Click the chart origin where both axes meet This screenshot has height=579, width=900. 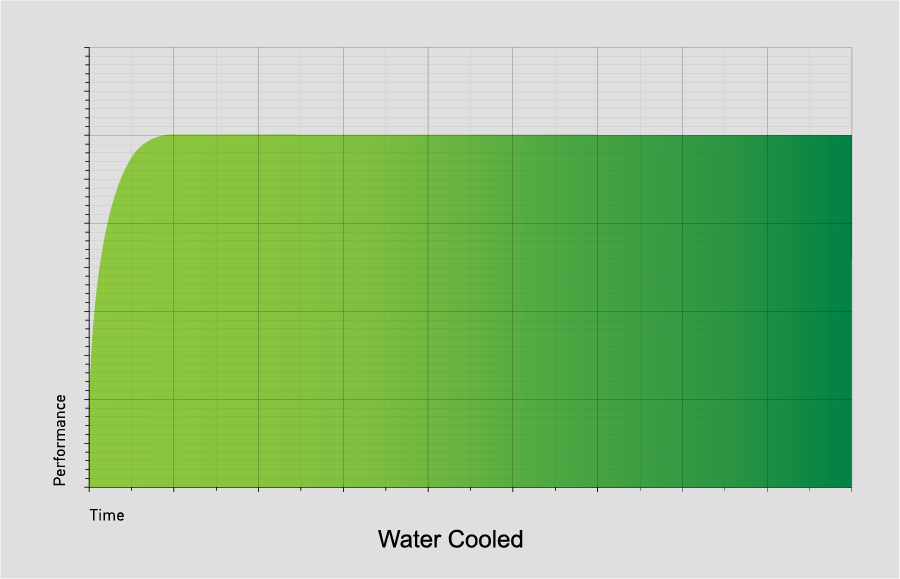[x=90, y=487]
